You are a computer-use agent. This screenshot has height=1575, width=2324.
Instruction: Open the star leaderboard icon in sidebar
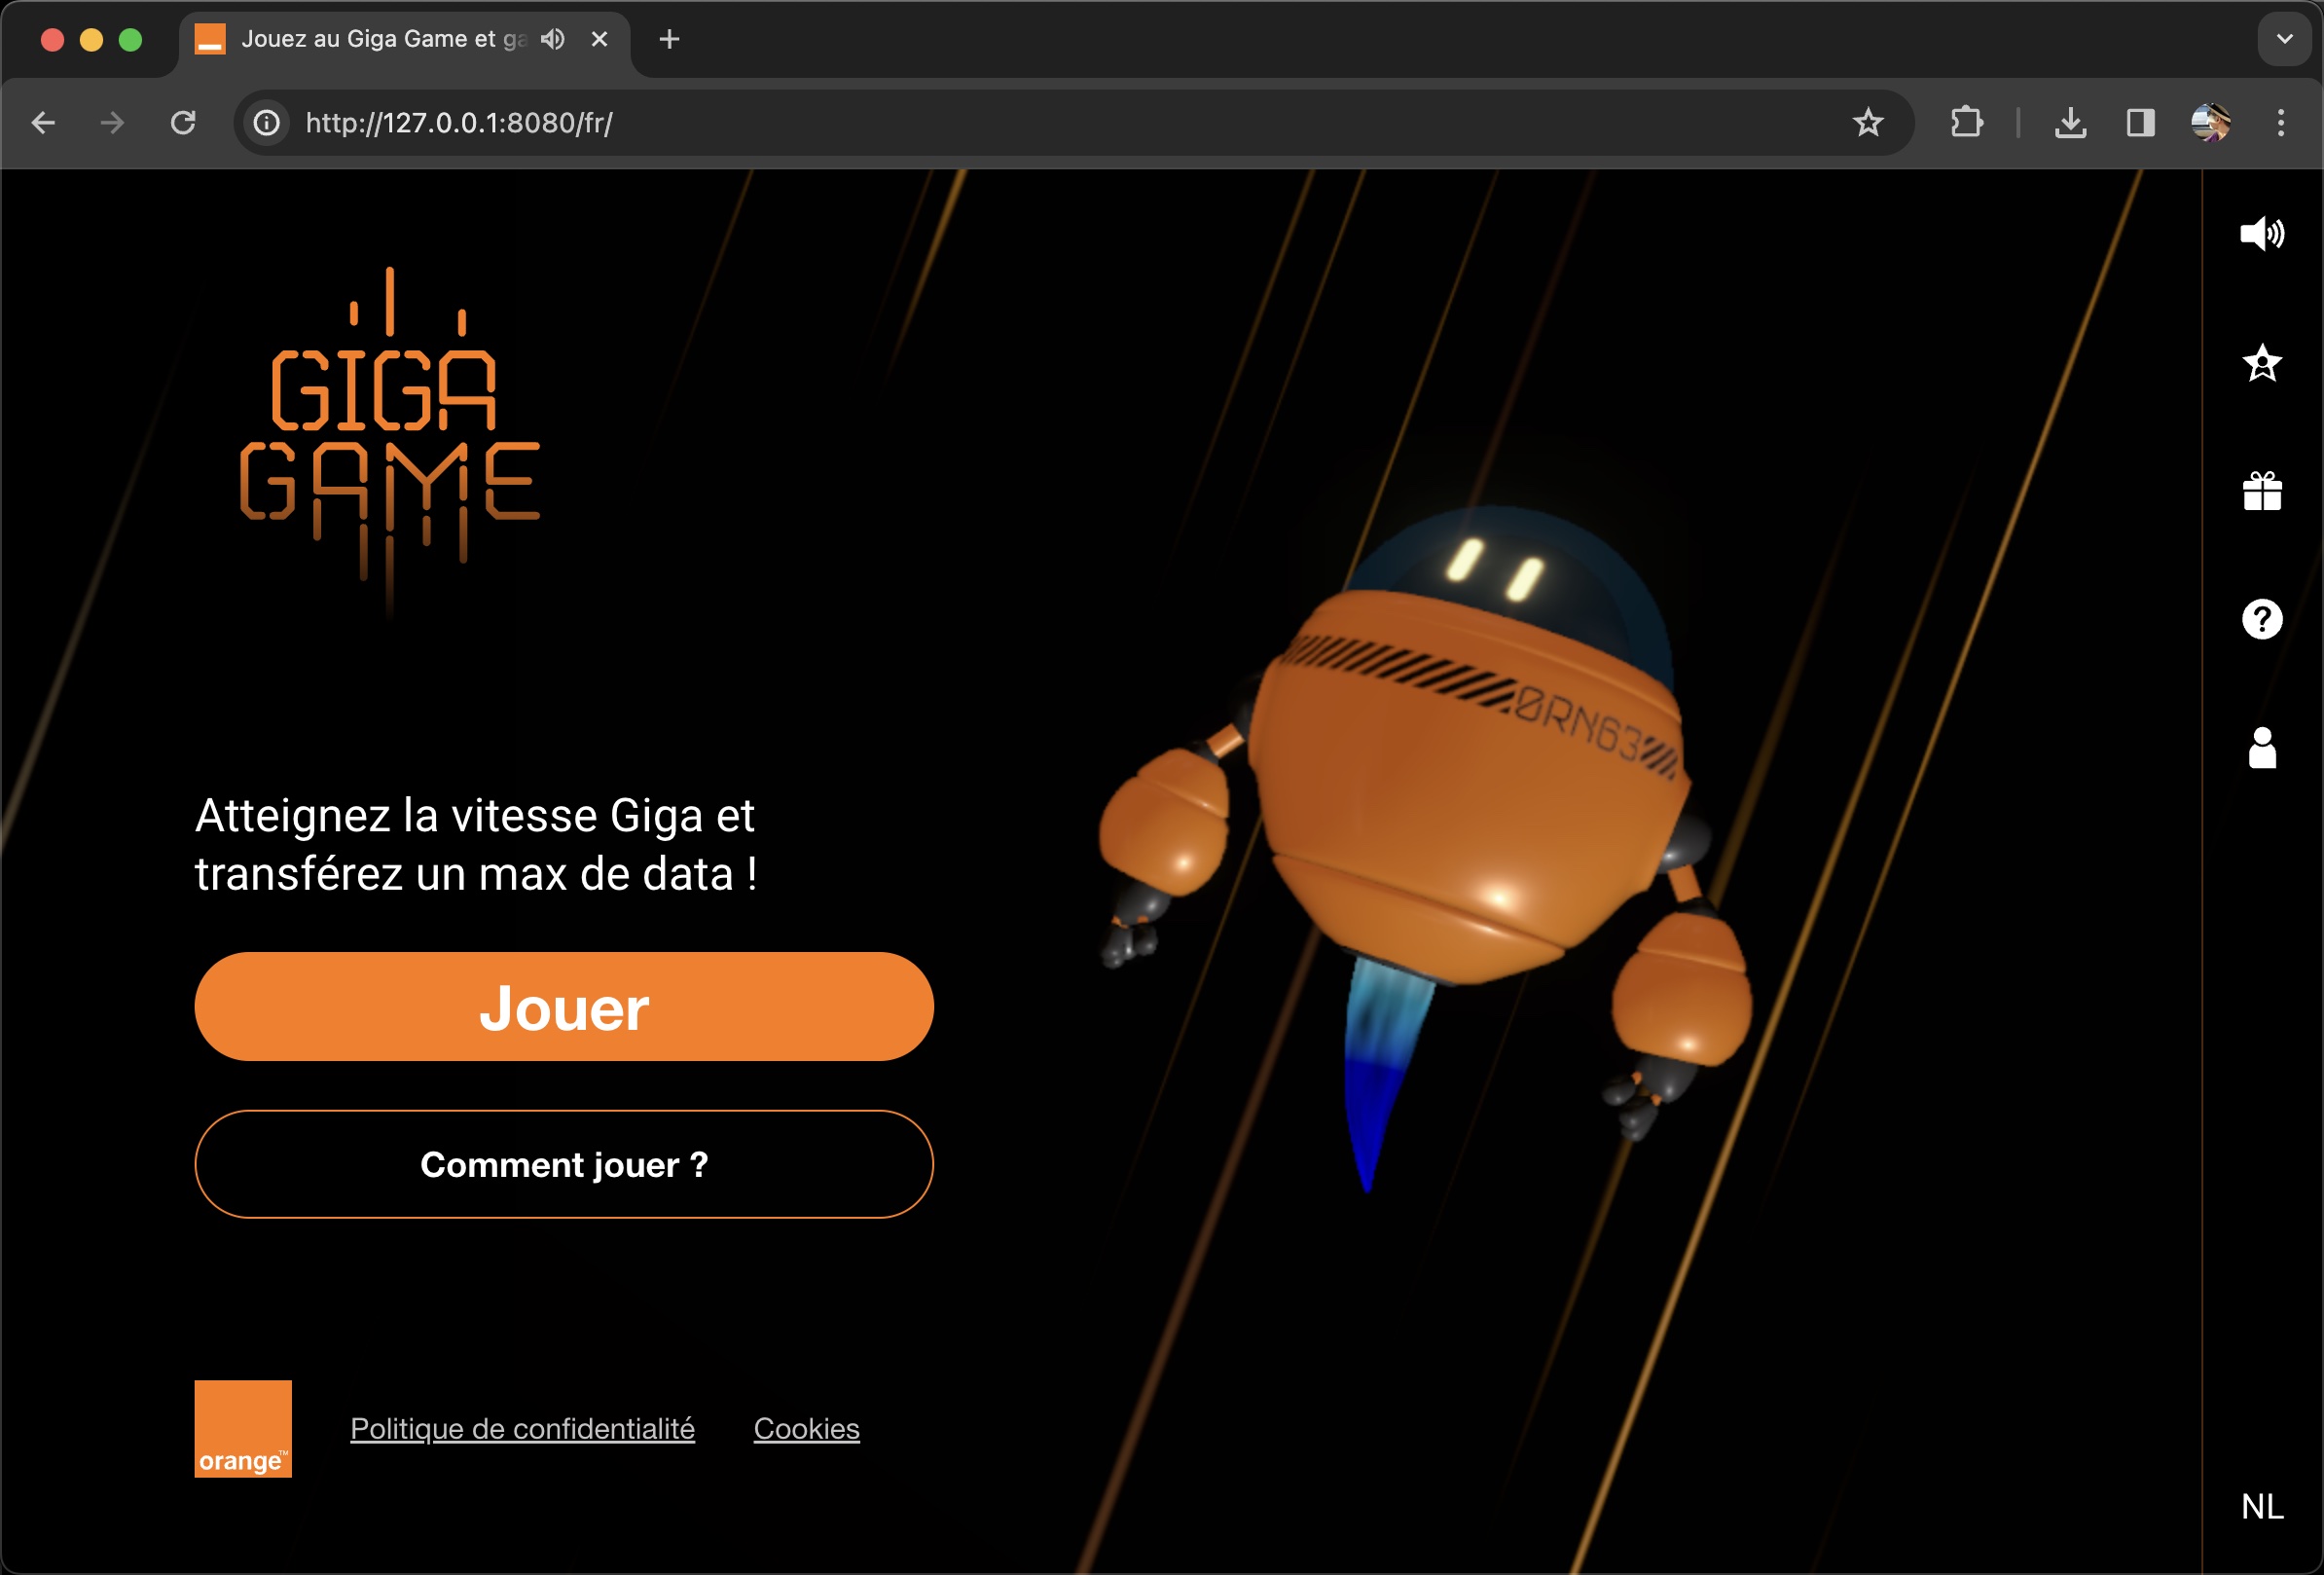2262,363
